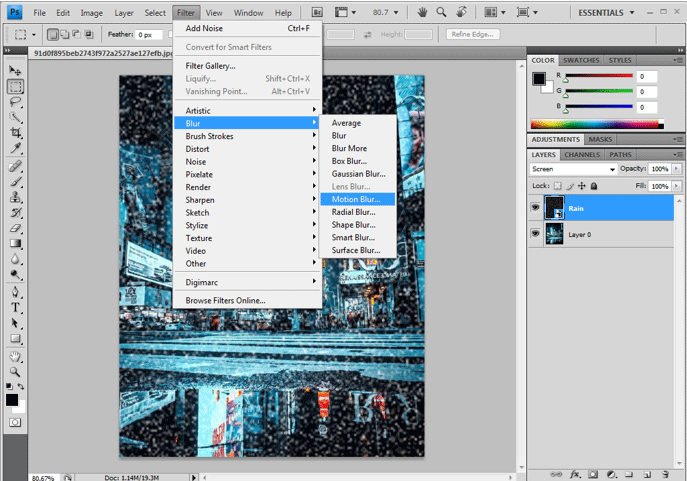Expand the Opacity slider arrow
Image resolution: width=687 pixels, height=481 pixels.
tap(676, 170)
